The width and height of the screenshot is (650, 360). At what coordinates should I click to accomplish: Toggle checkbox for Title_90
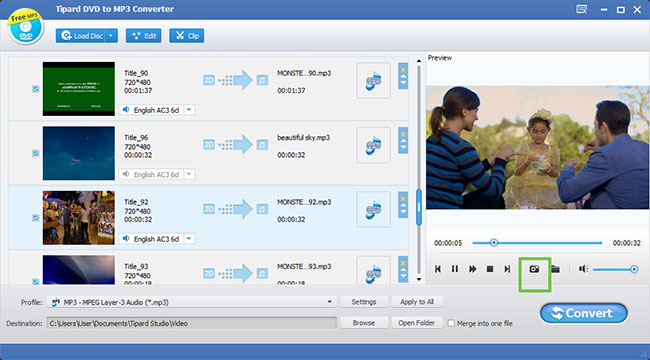(36, 88)
